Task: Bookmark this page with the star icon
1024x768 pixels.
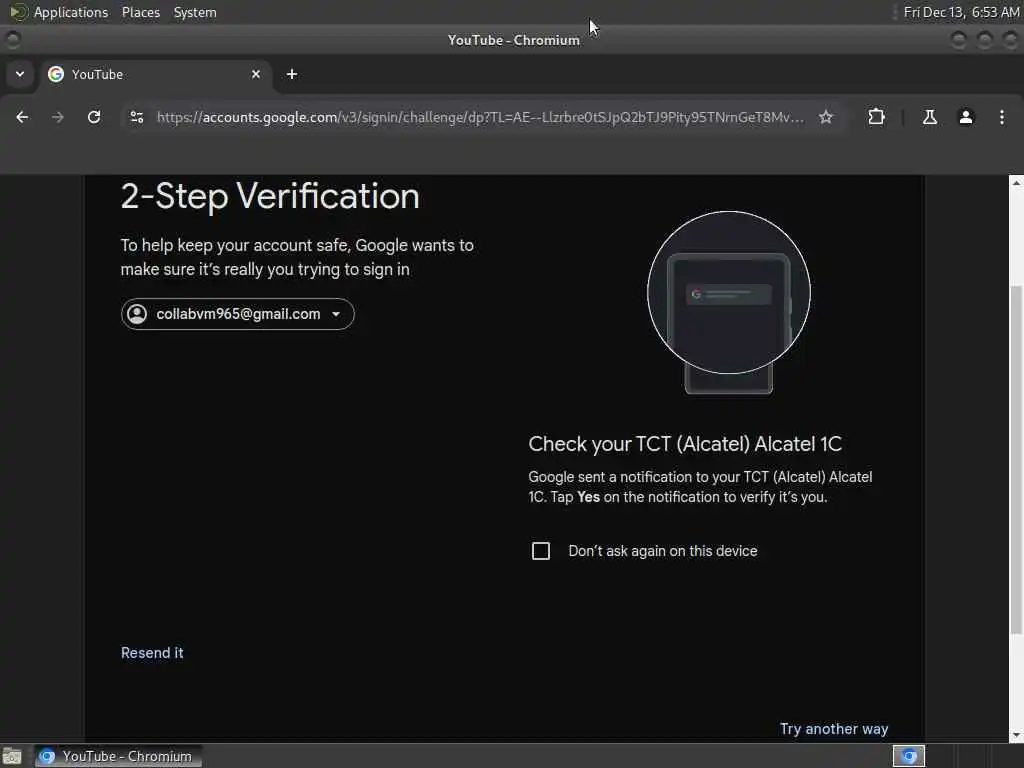Action: 826,117
